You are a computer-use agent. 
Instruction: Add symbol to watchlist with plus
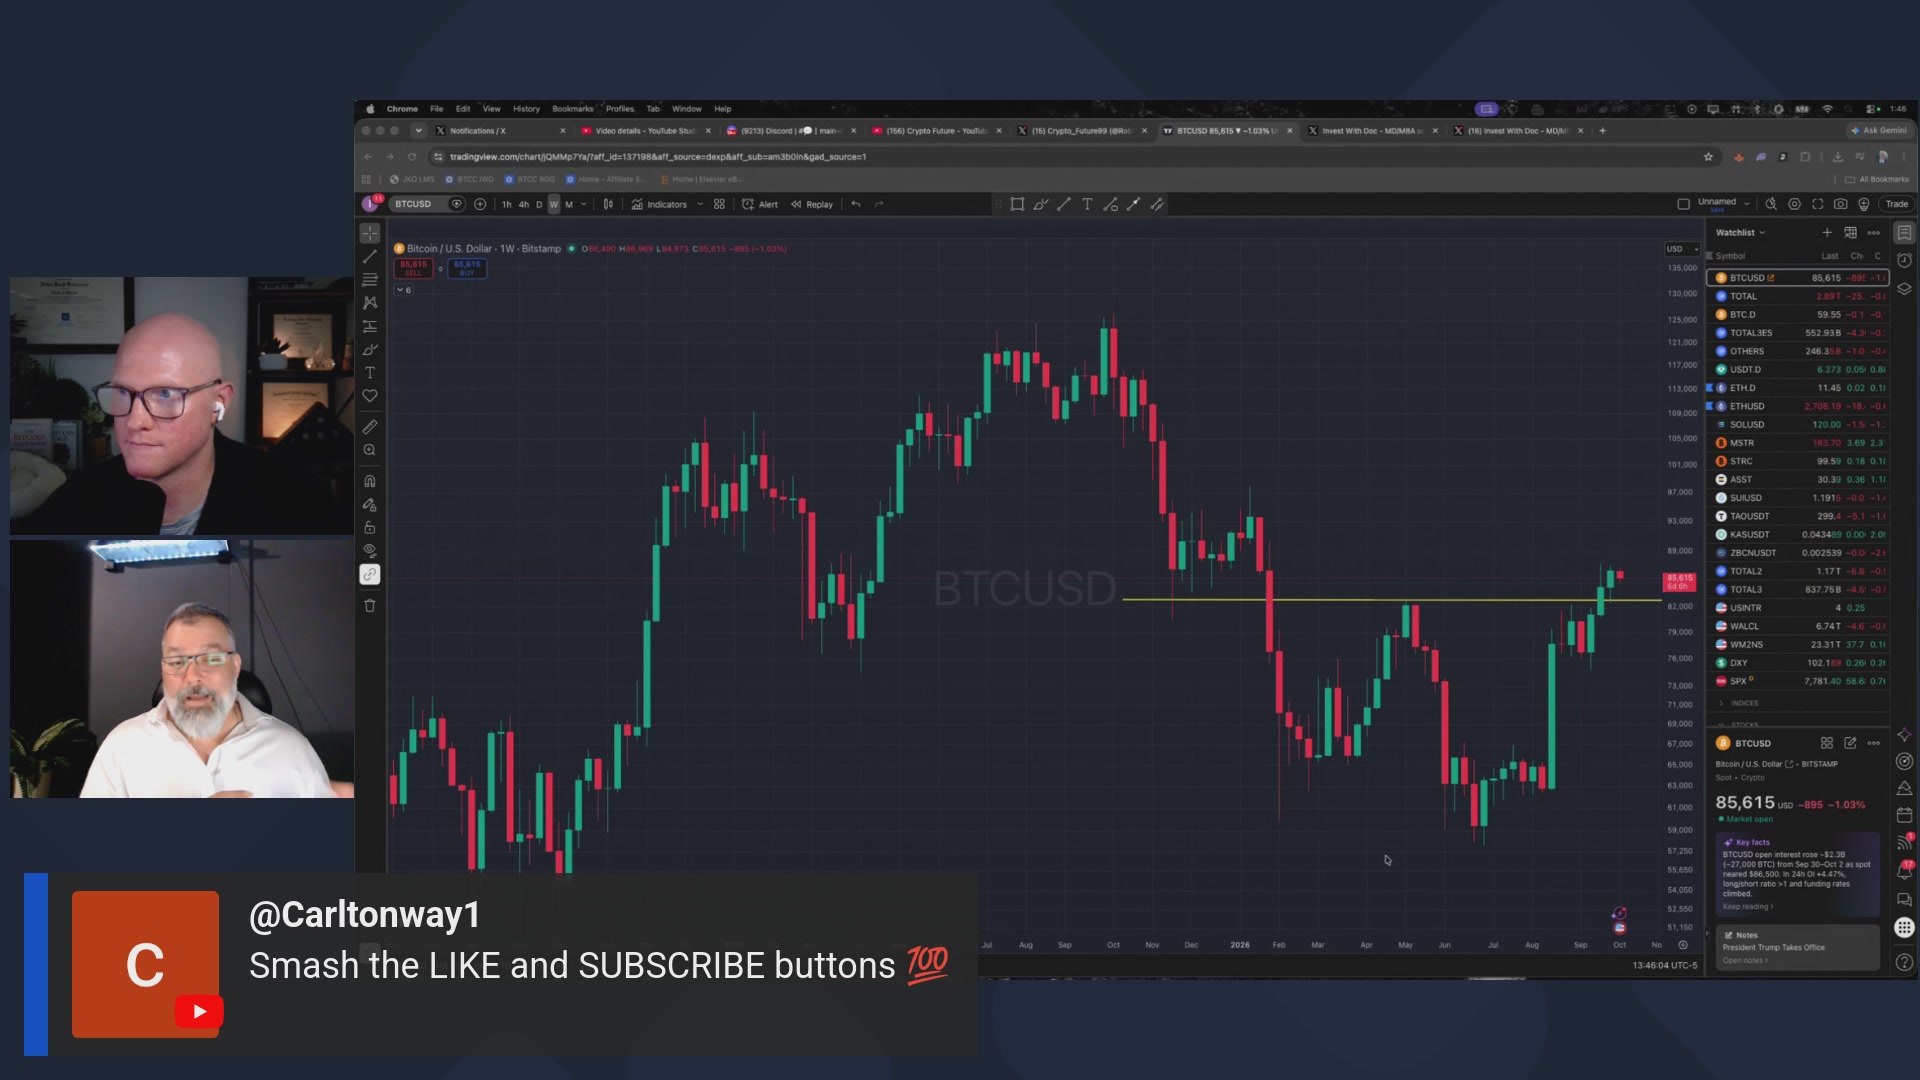[1827, 233]
